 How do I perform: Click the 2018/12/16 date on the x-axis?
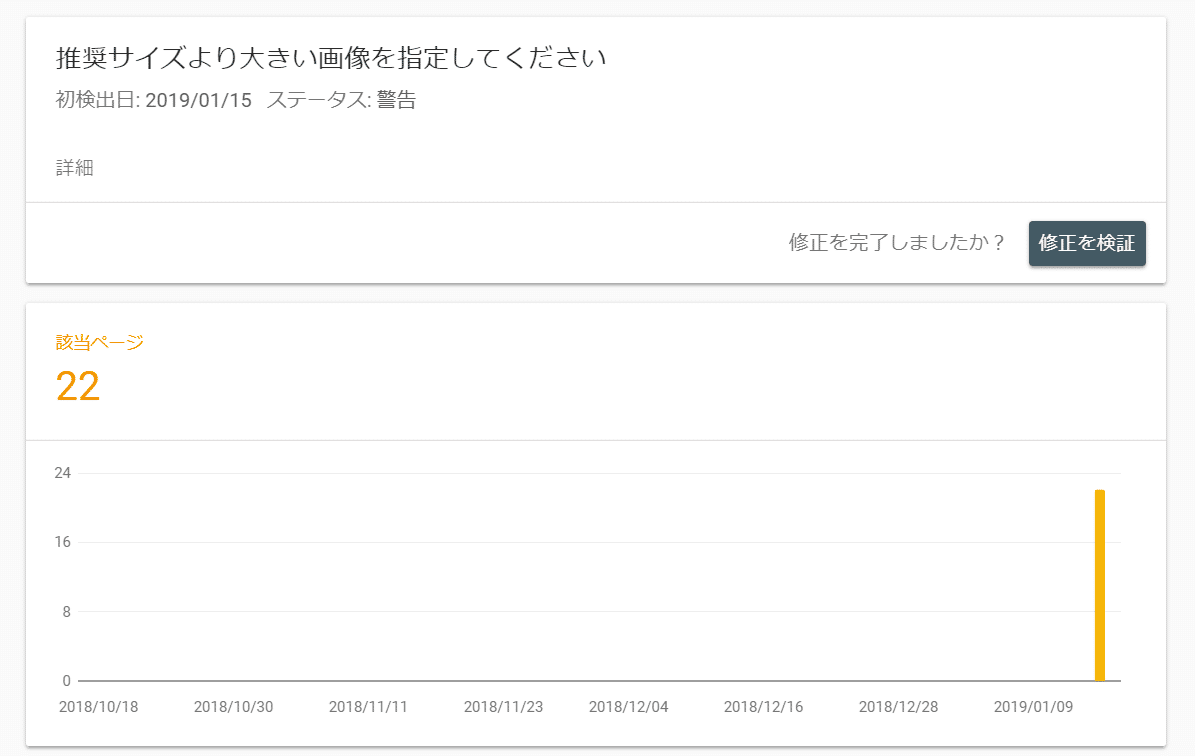click(763, 707)
